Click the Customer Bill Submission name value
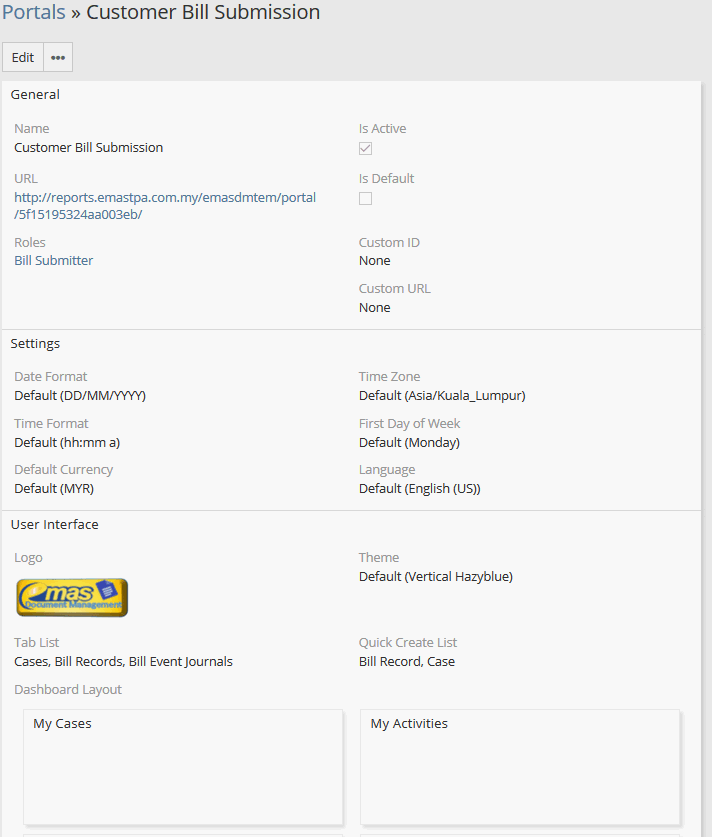712x837 pixels. pos(89,147)
